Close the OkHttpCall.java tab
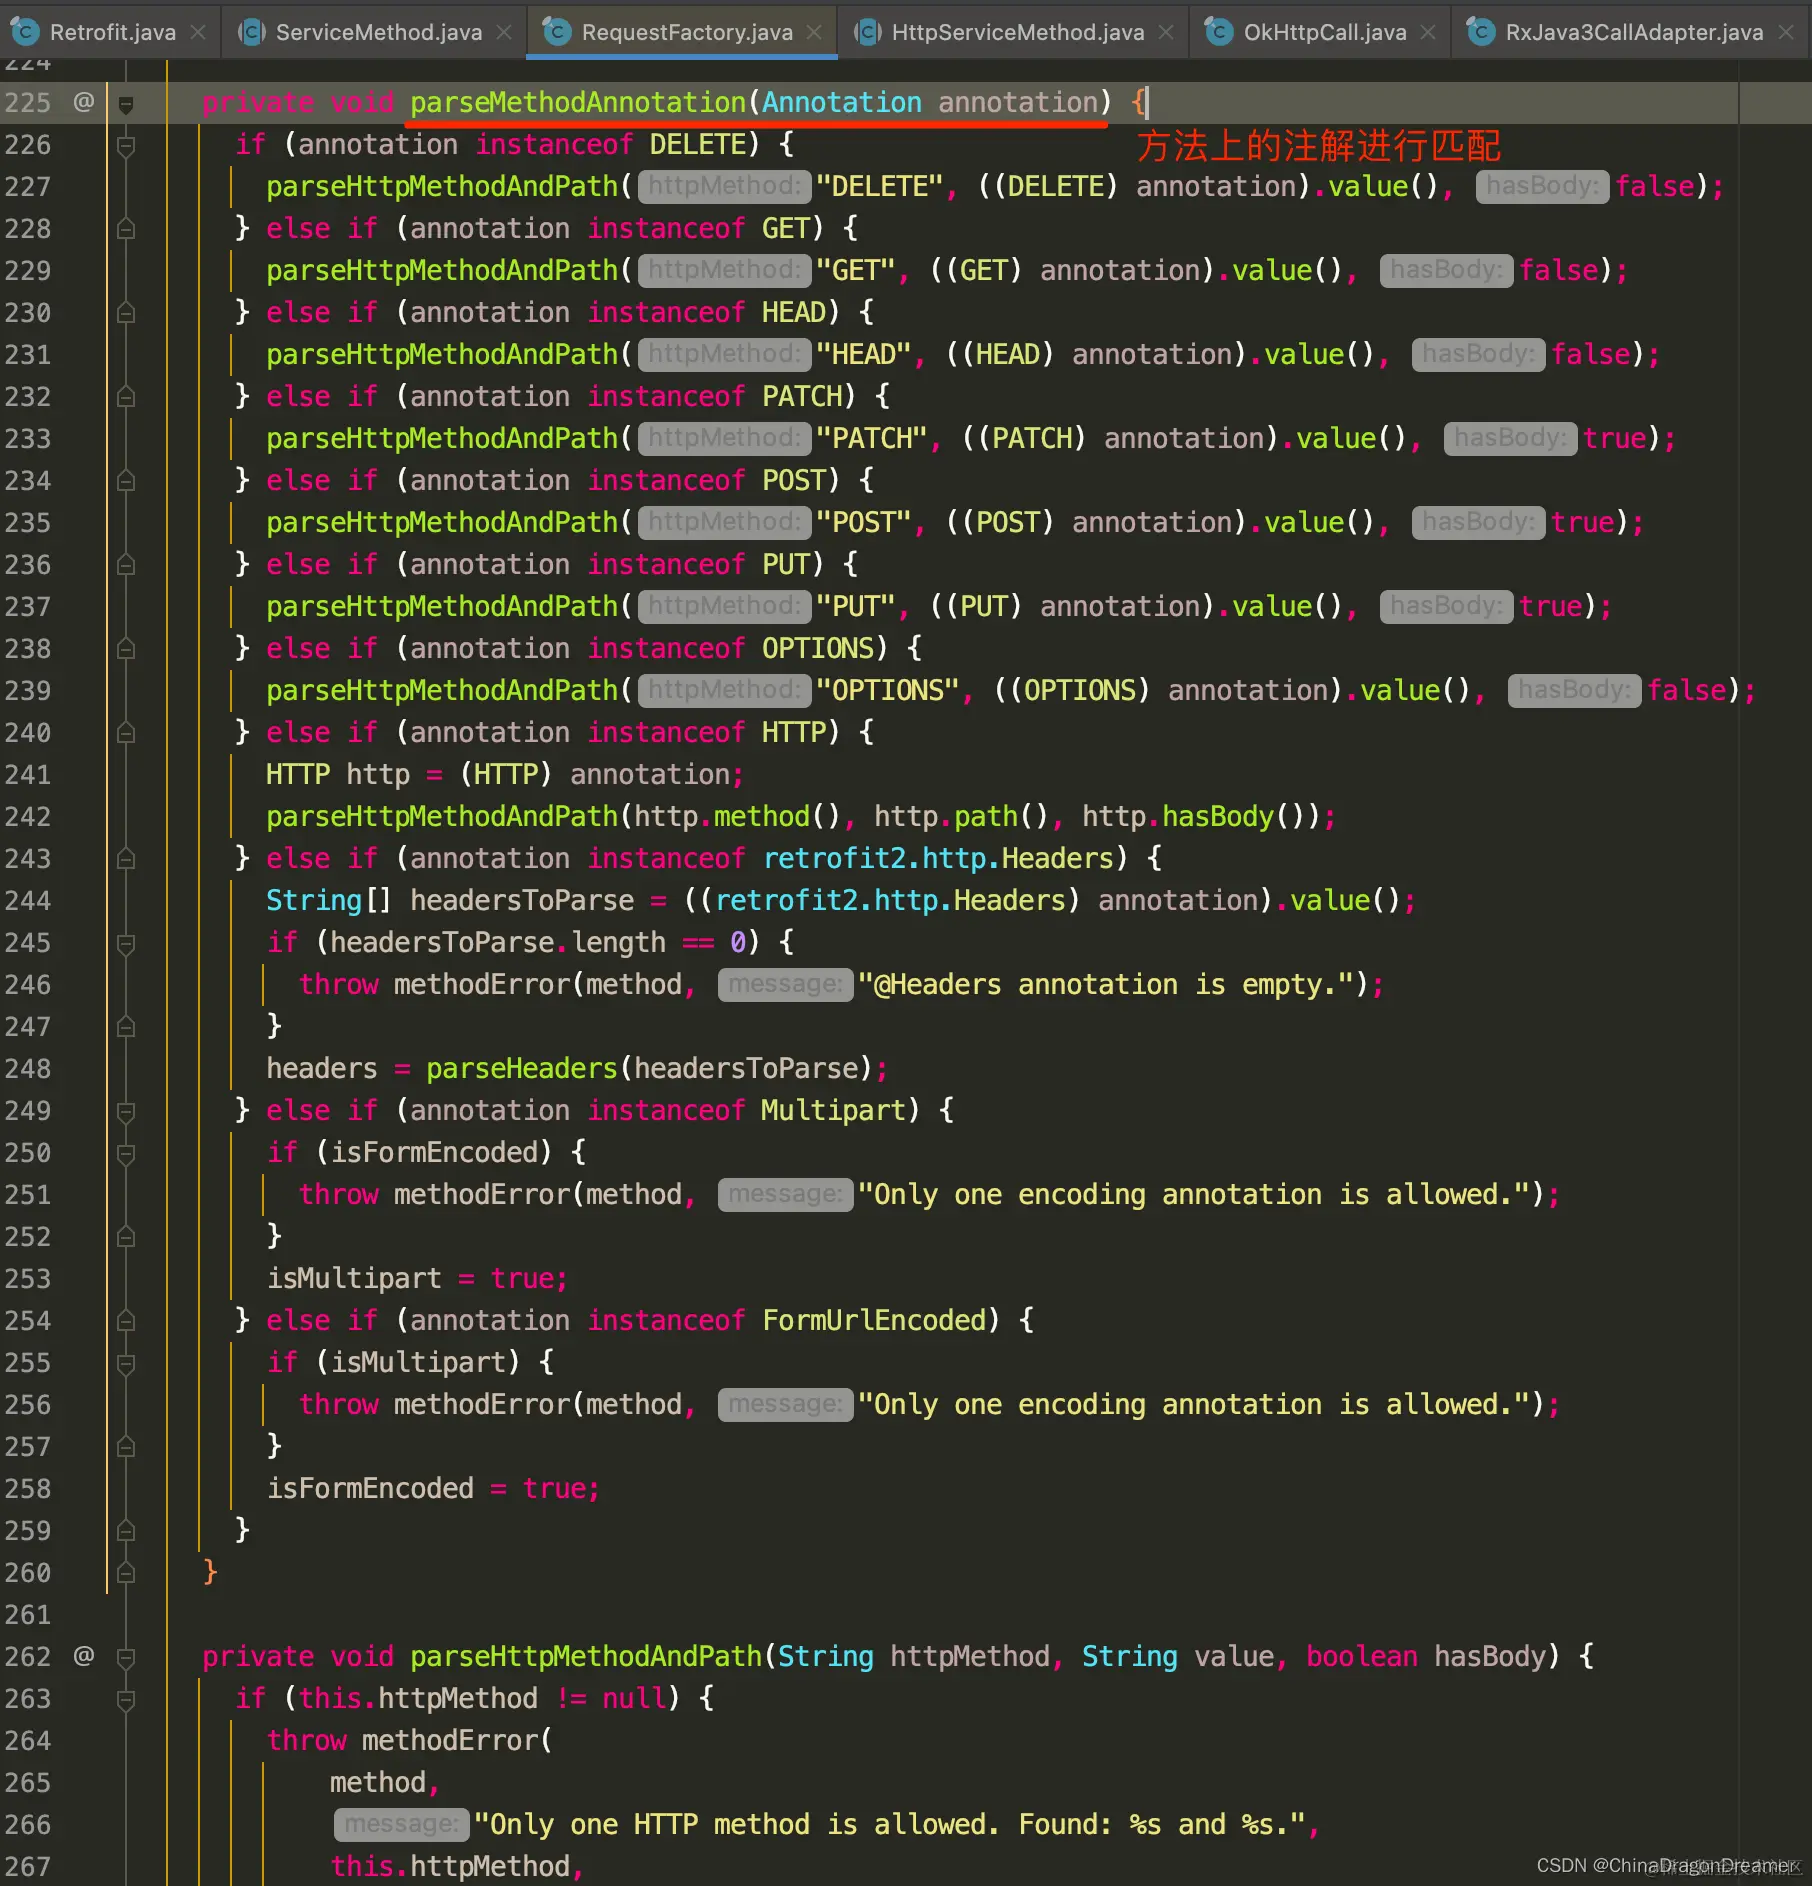 coord(1428,32)
